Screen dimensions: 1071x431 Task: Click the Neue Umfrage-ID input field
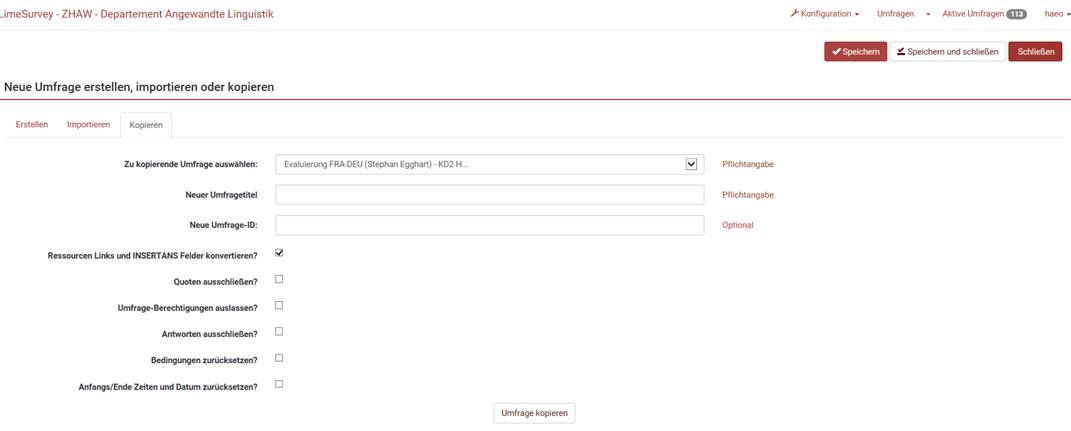coord(489,225)
